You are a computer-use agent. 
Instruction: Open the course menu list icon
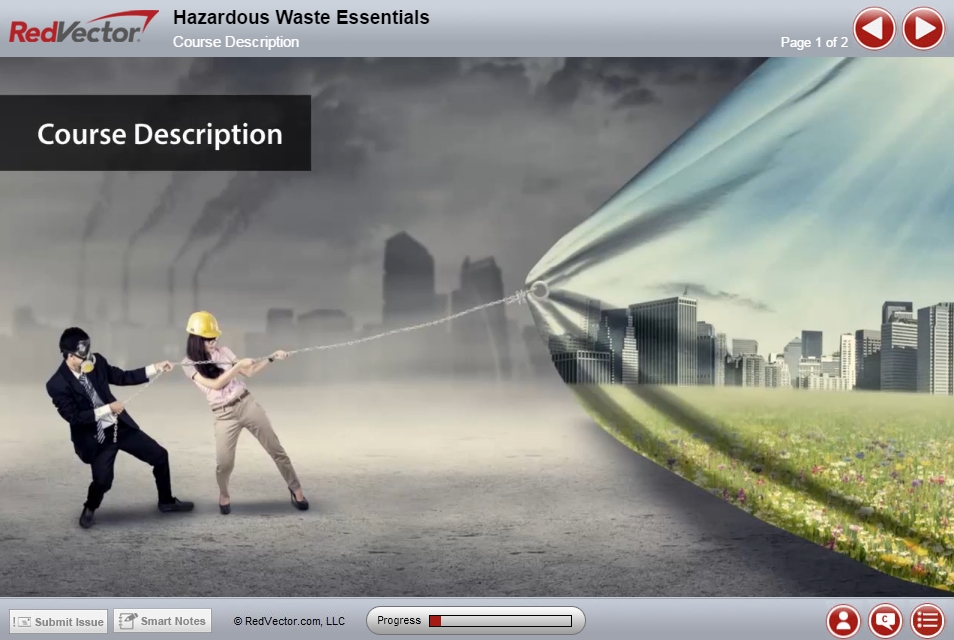tap(927, 621)
